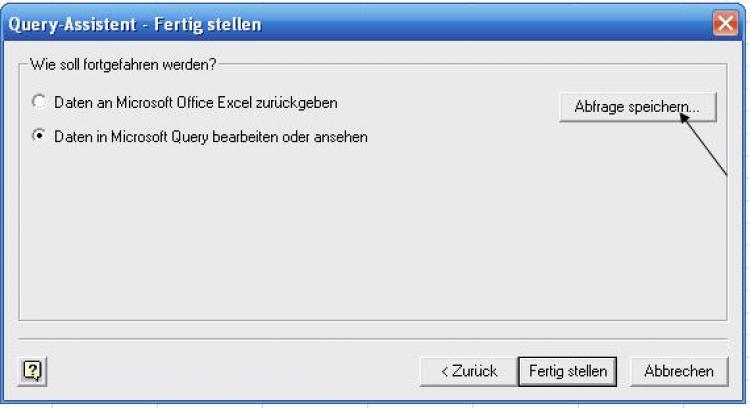Click the label 'Daten an Microsoft Office Excel zurückgeben'
This screenshot has height=408, width=750.
click(194, 102)
